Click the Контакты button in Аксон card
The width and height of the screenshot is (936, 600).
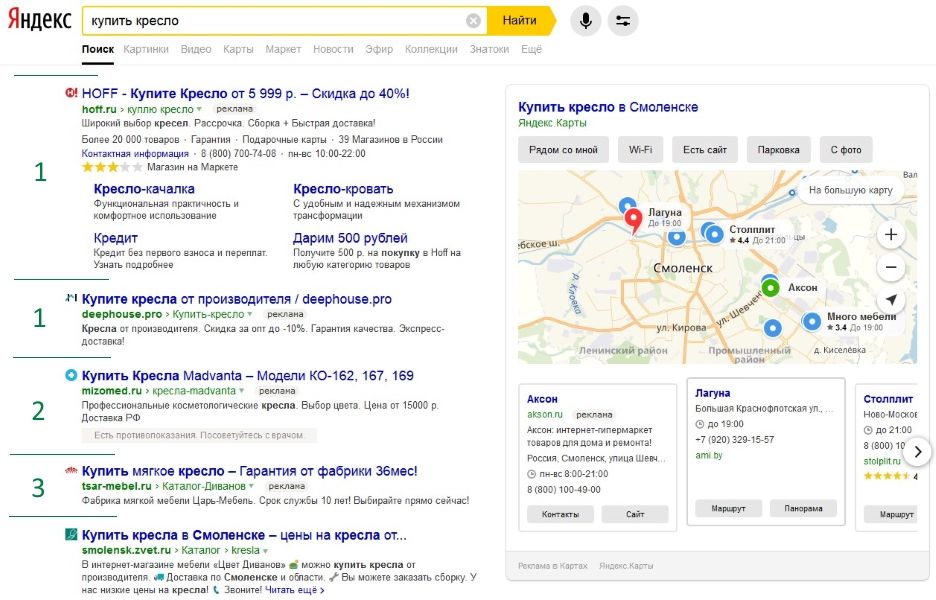561,514
